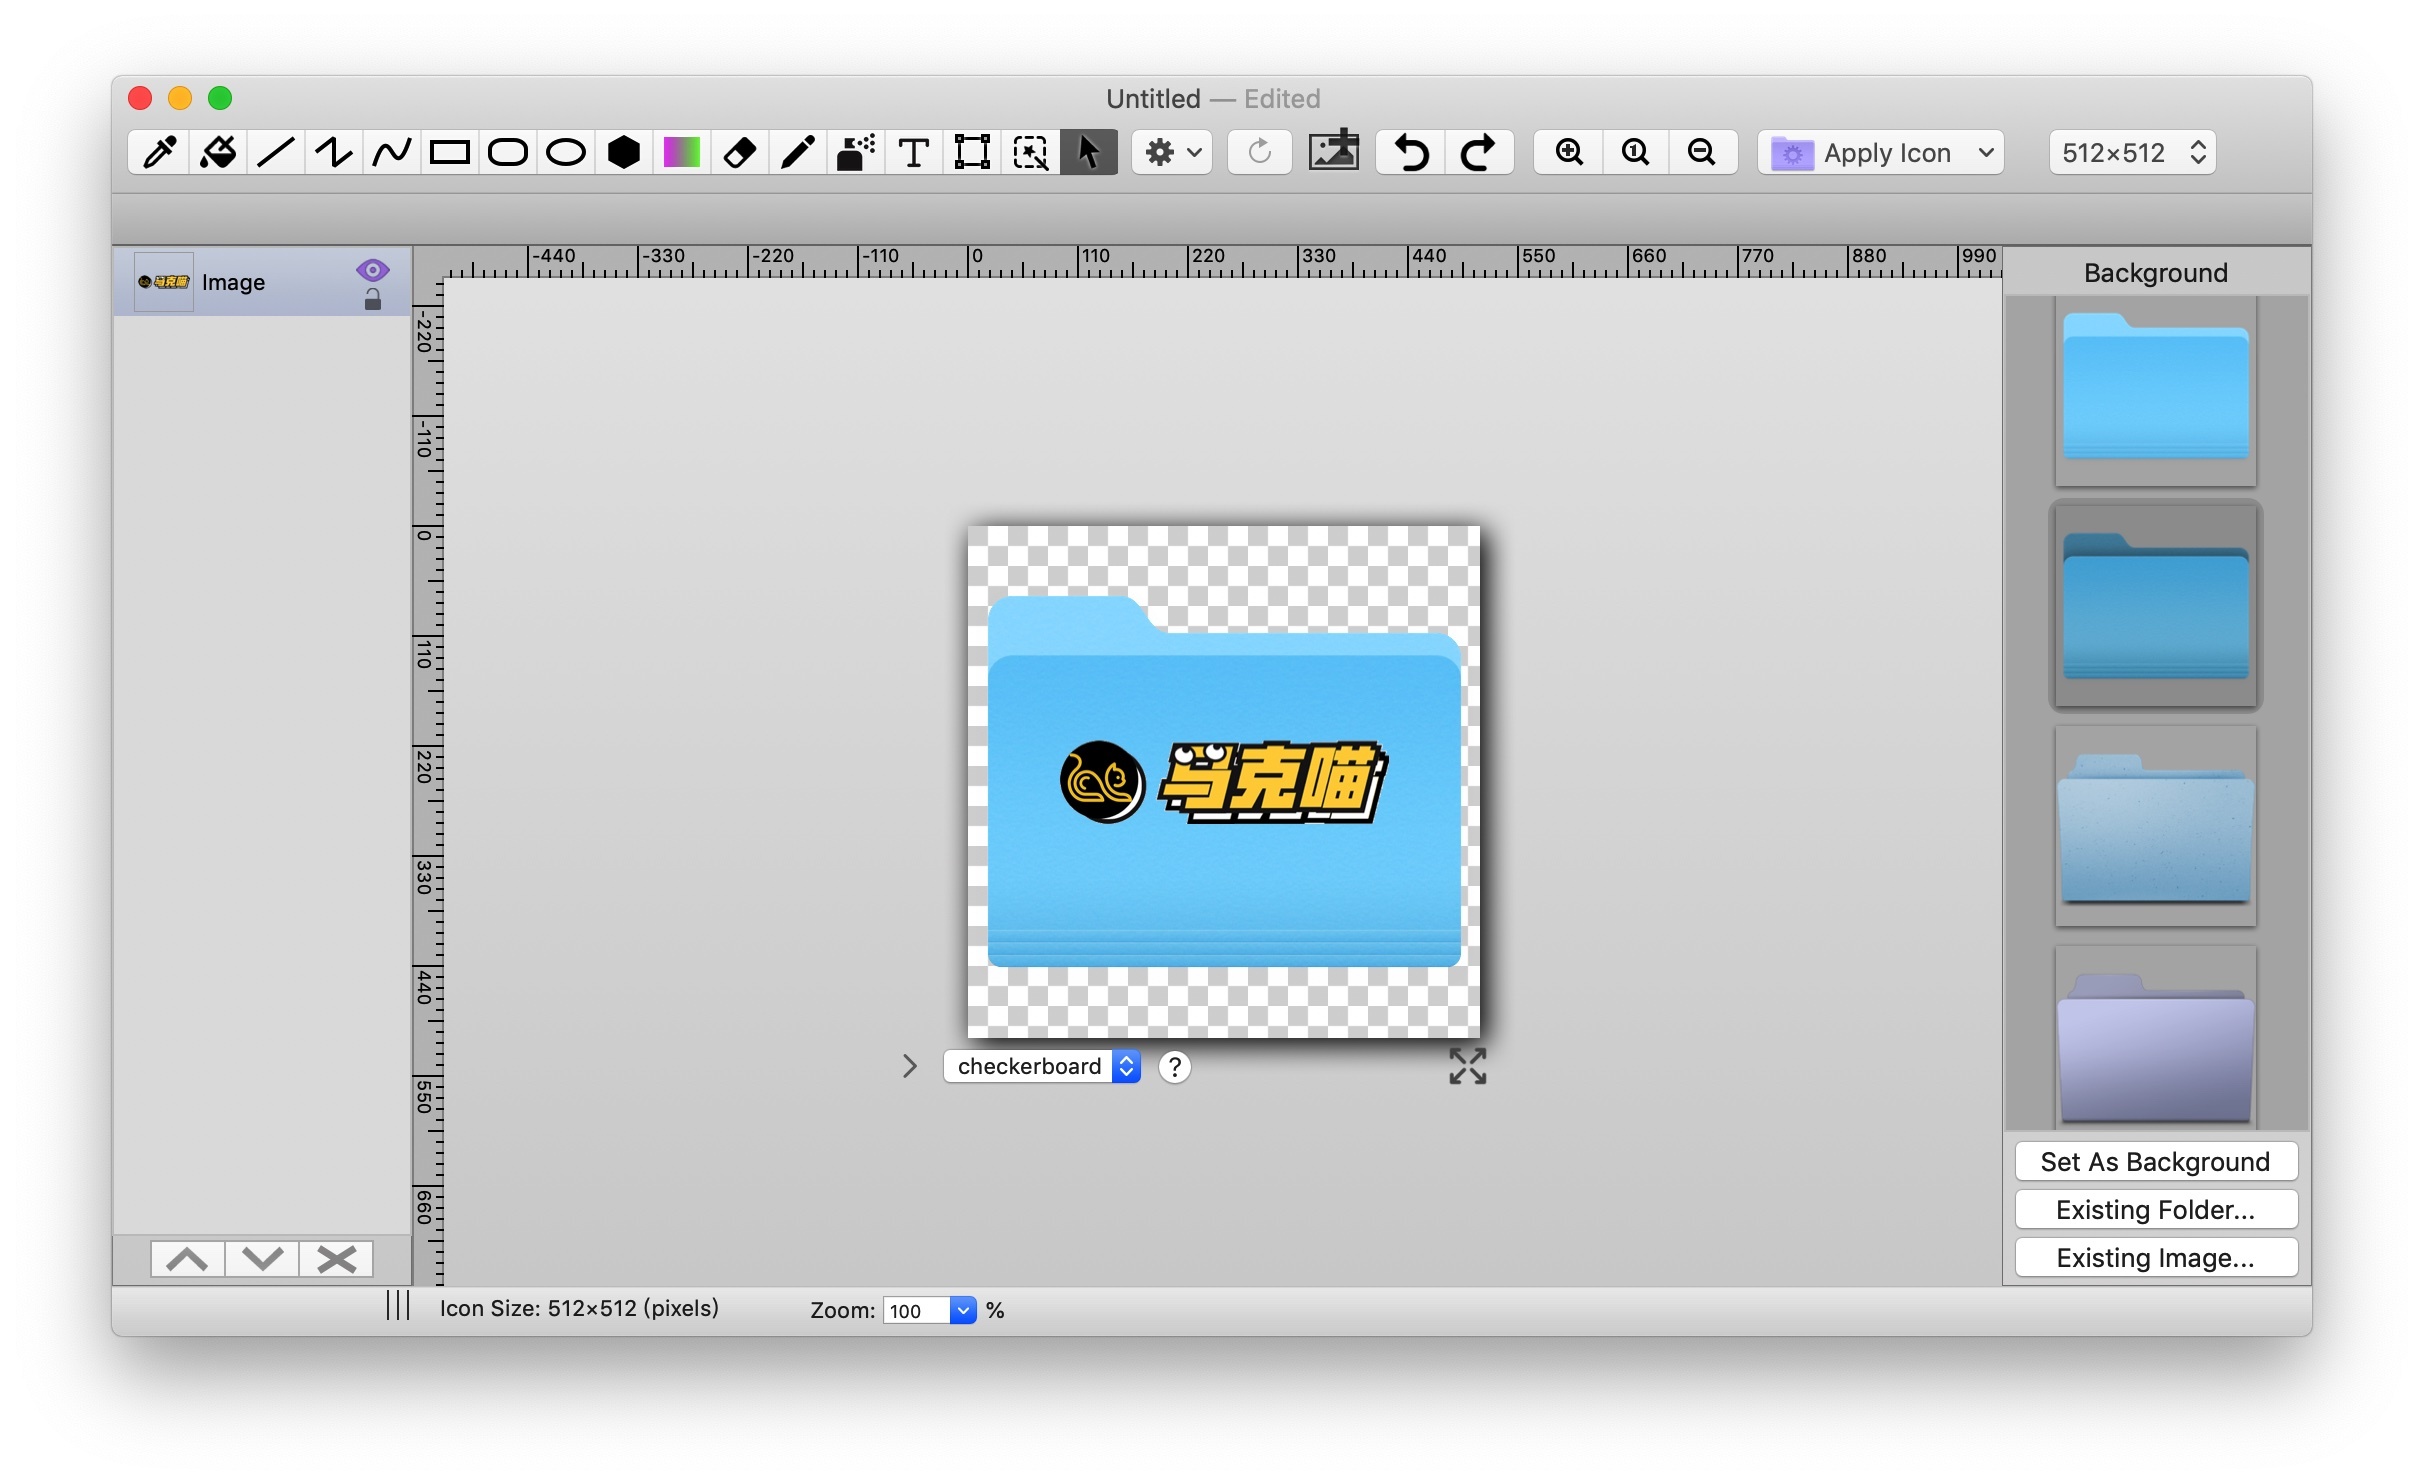The image size is (2424, 1484).
Task: Click the undo arrow button
Action: 1411,153
